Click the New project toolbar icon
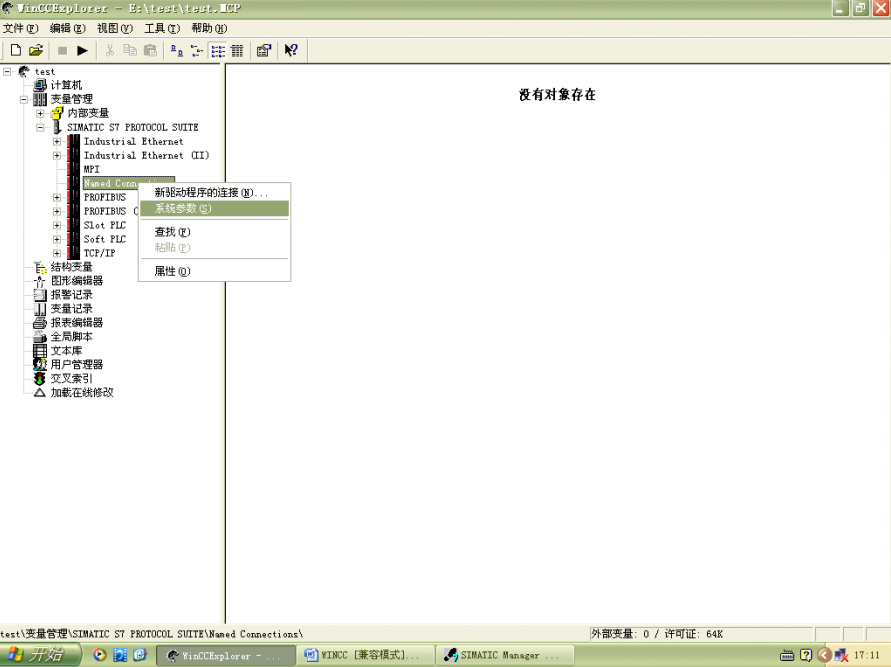 point(16,51)
